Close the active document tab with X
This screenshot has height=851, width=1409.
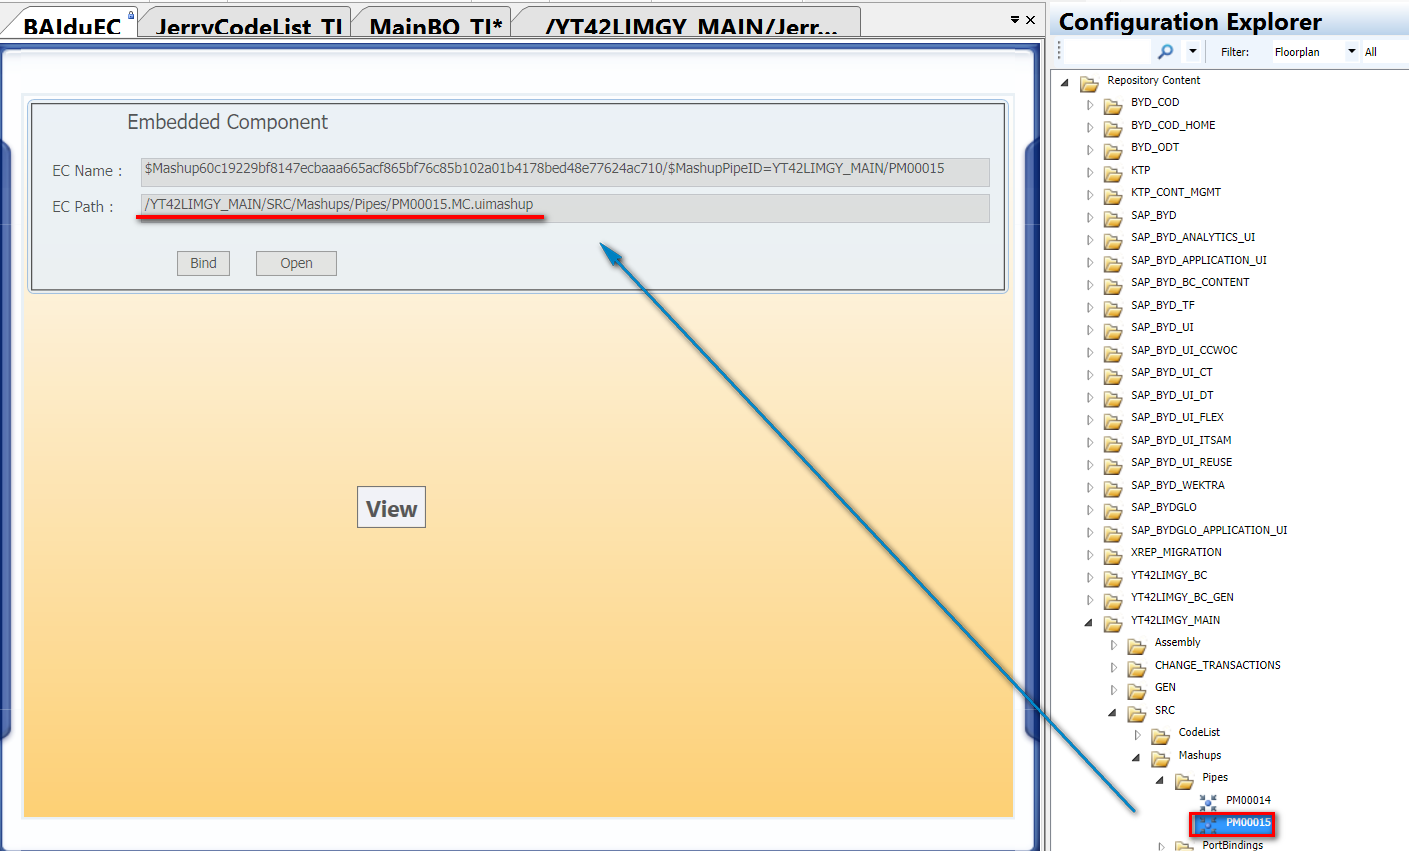[1031, 19]
